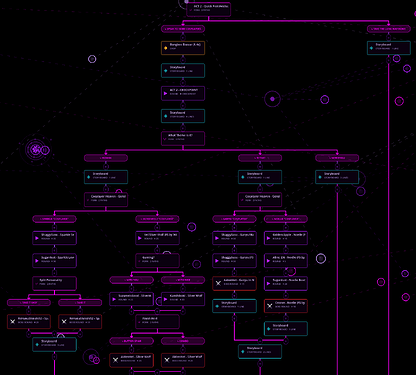Click the white-outlined circle marker right of the Noodle branch

tap(321, 258)
